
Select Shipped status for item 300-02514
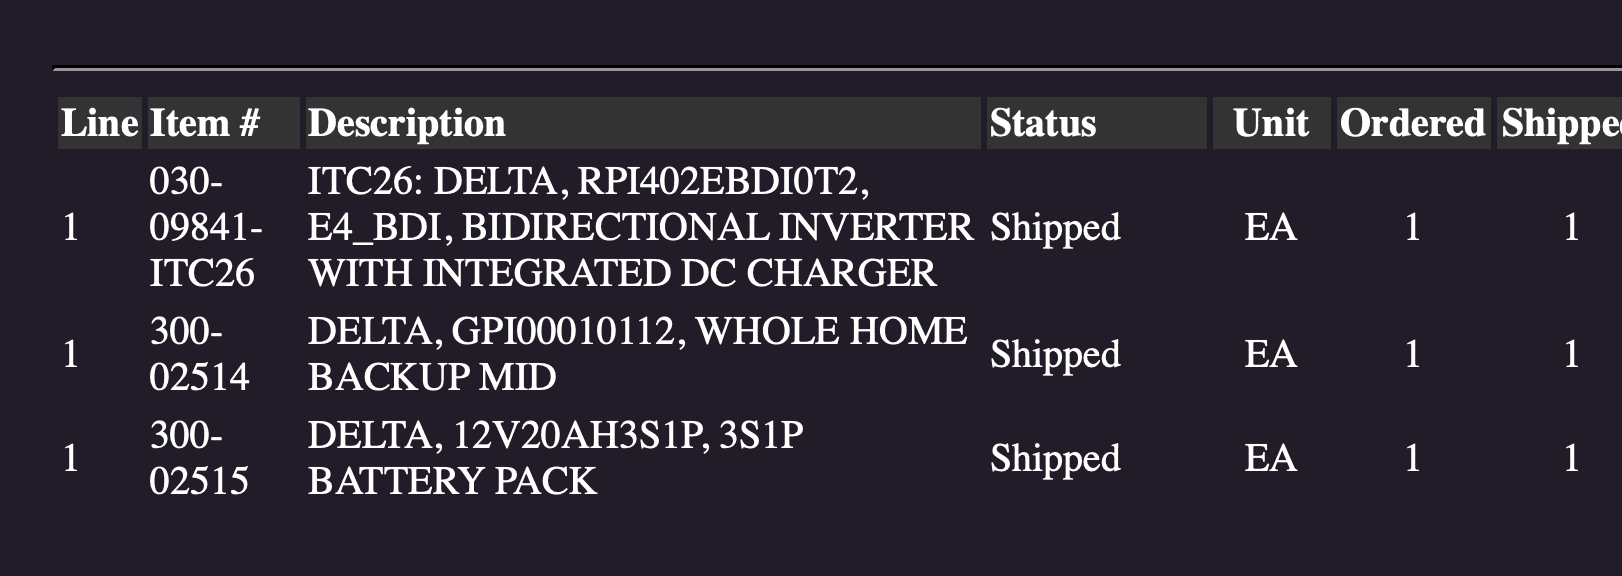[1055, 354]
